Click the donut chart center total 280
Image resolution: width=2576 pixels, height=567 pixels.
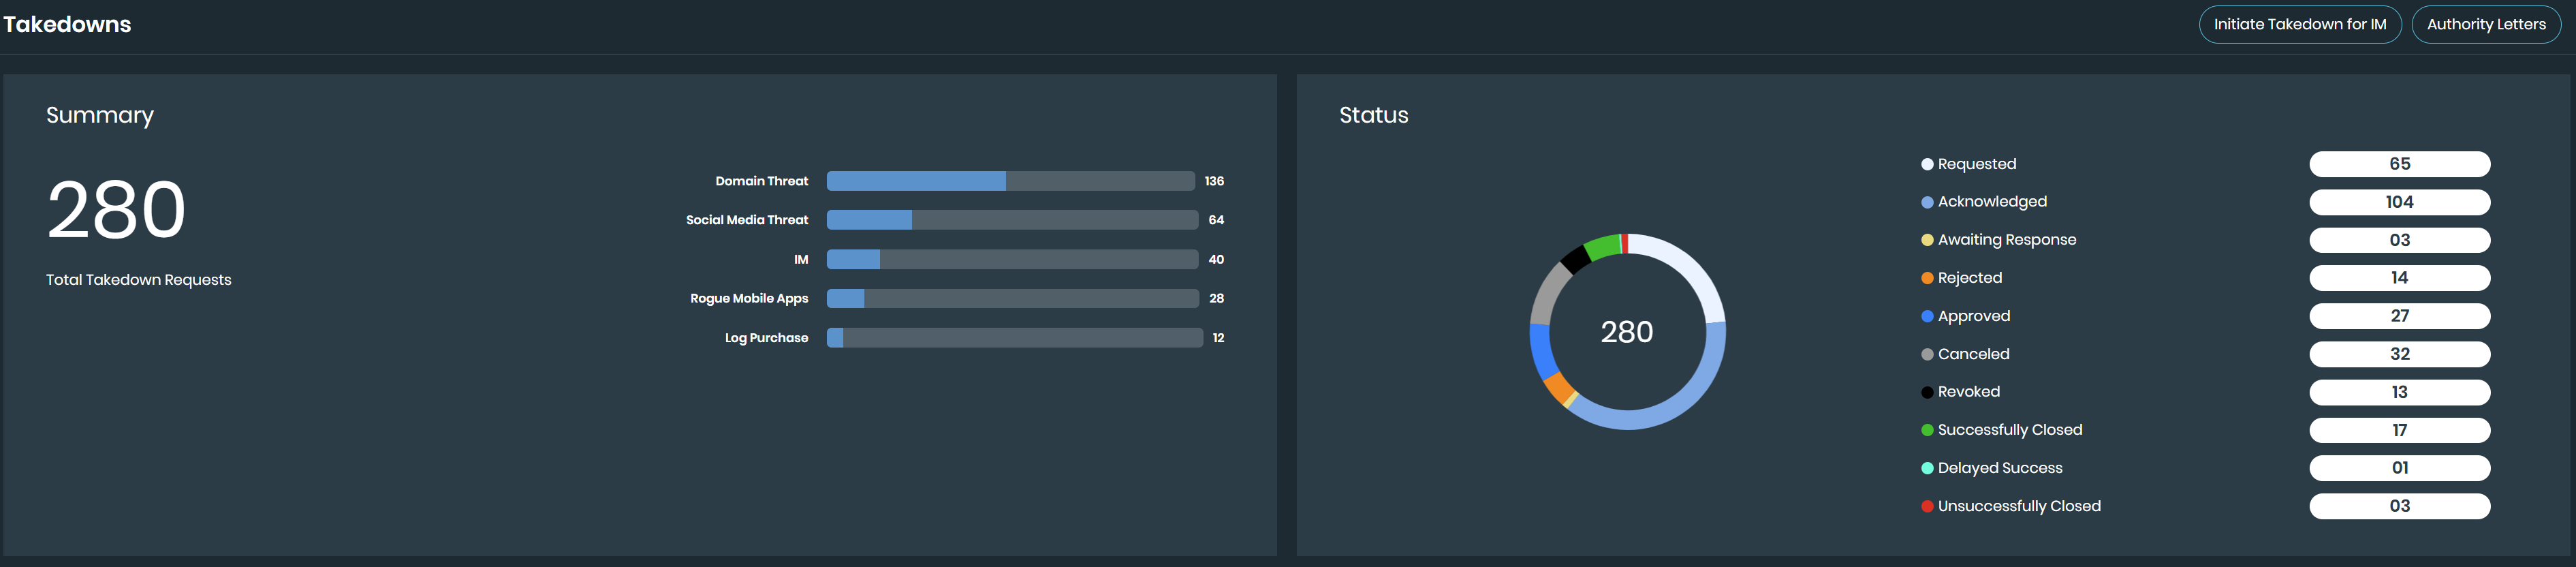[1626, 332]
